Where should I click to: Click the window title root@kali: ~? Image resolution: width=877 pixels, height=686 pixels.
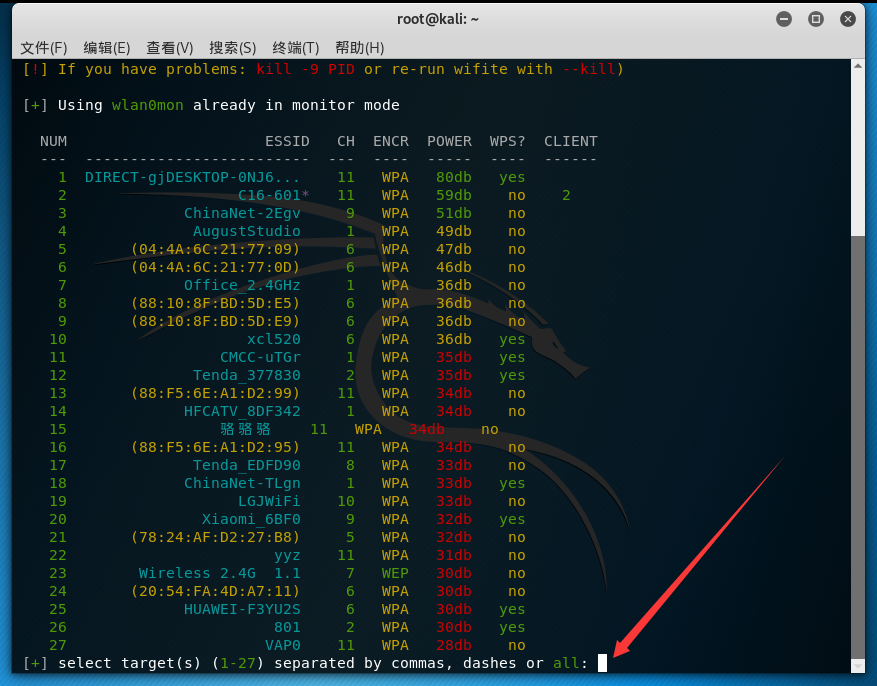[x=438, y=20]
